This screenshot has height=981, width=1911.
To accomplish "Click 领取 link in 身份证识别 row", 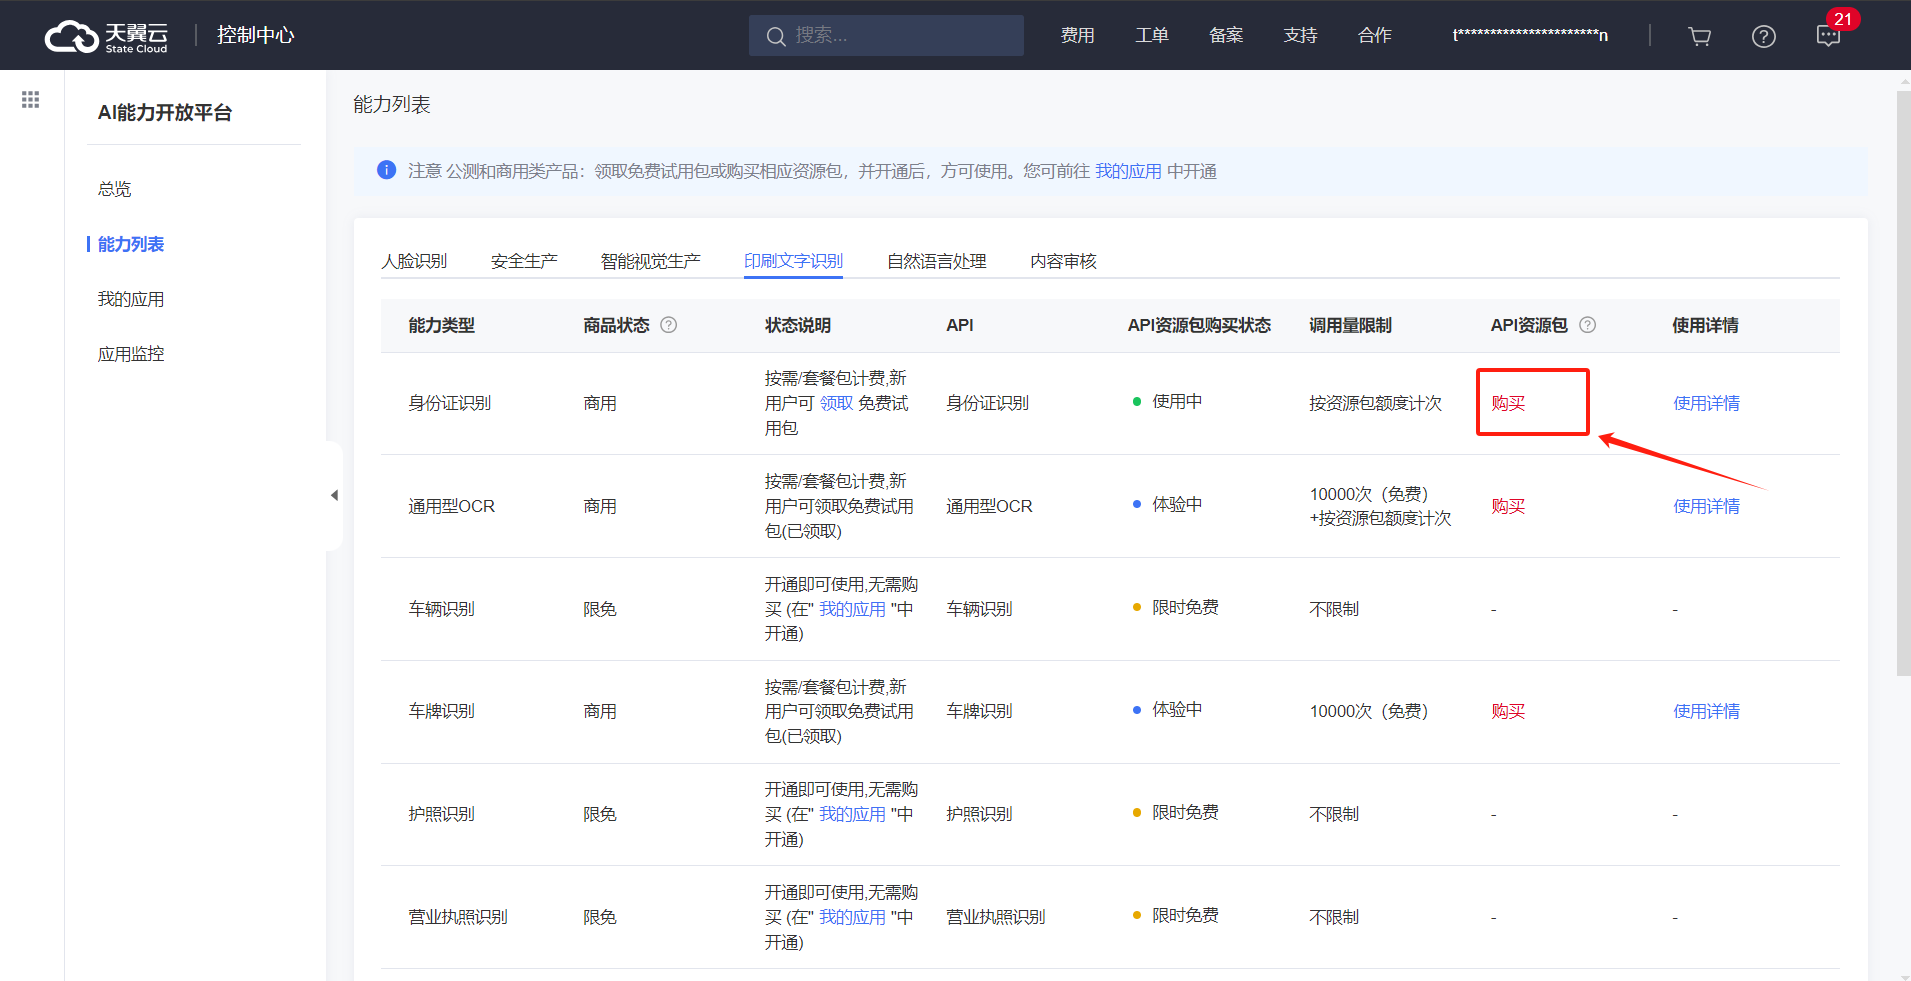I will (x=836, y=403).
